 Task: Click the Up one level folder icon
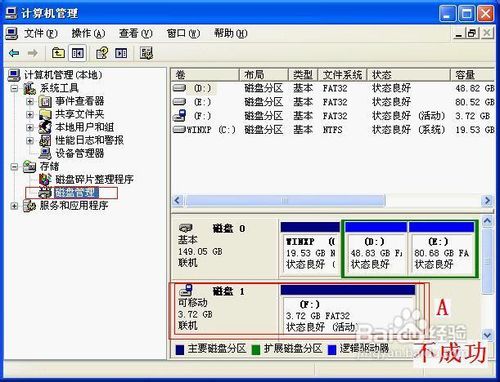[x=58, y=53]
